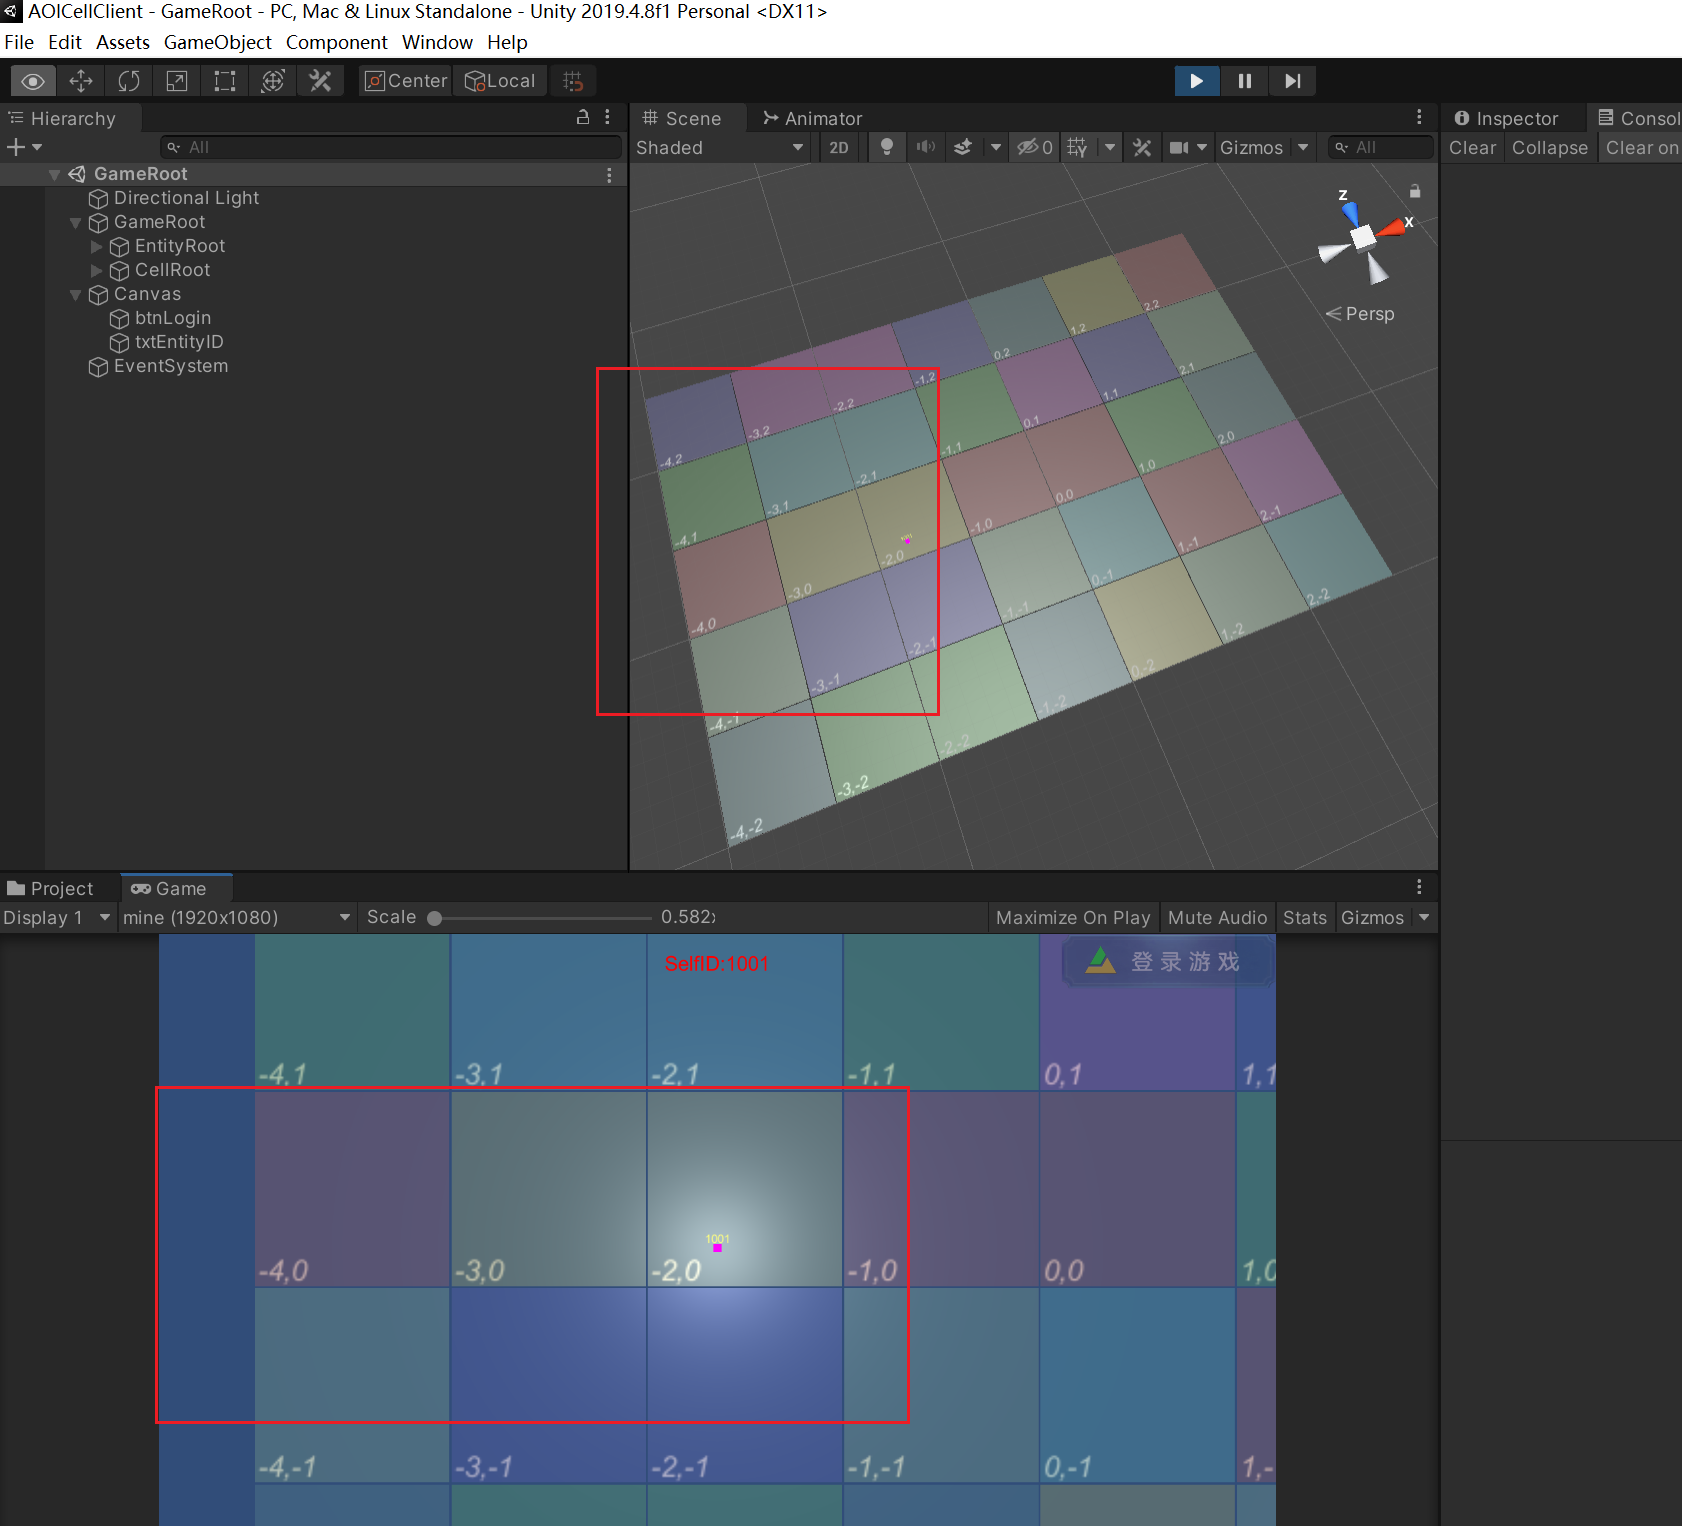Toggle the Hierarchy panel lock icon
The width and height of the screenshot is (1682, 1526).
point(583,117)
